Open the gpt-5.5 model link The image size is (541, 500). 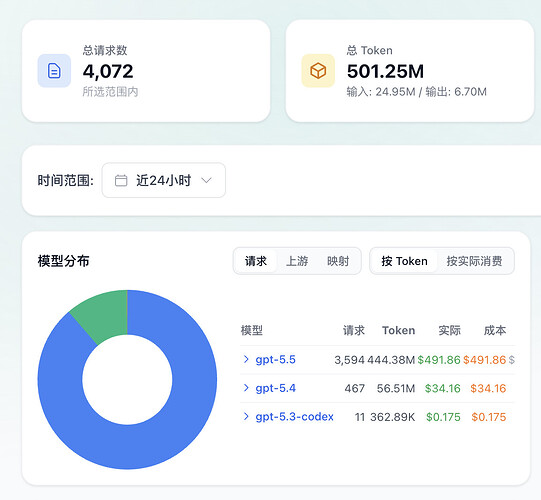pos(275,360)
